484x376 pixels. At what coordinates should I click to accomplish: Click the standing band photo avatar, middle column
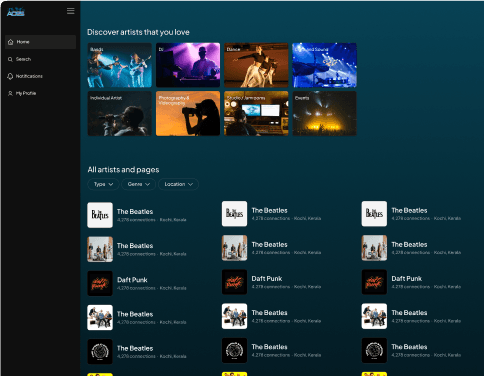235,248
